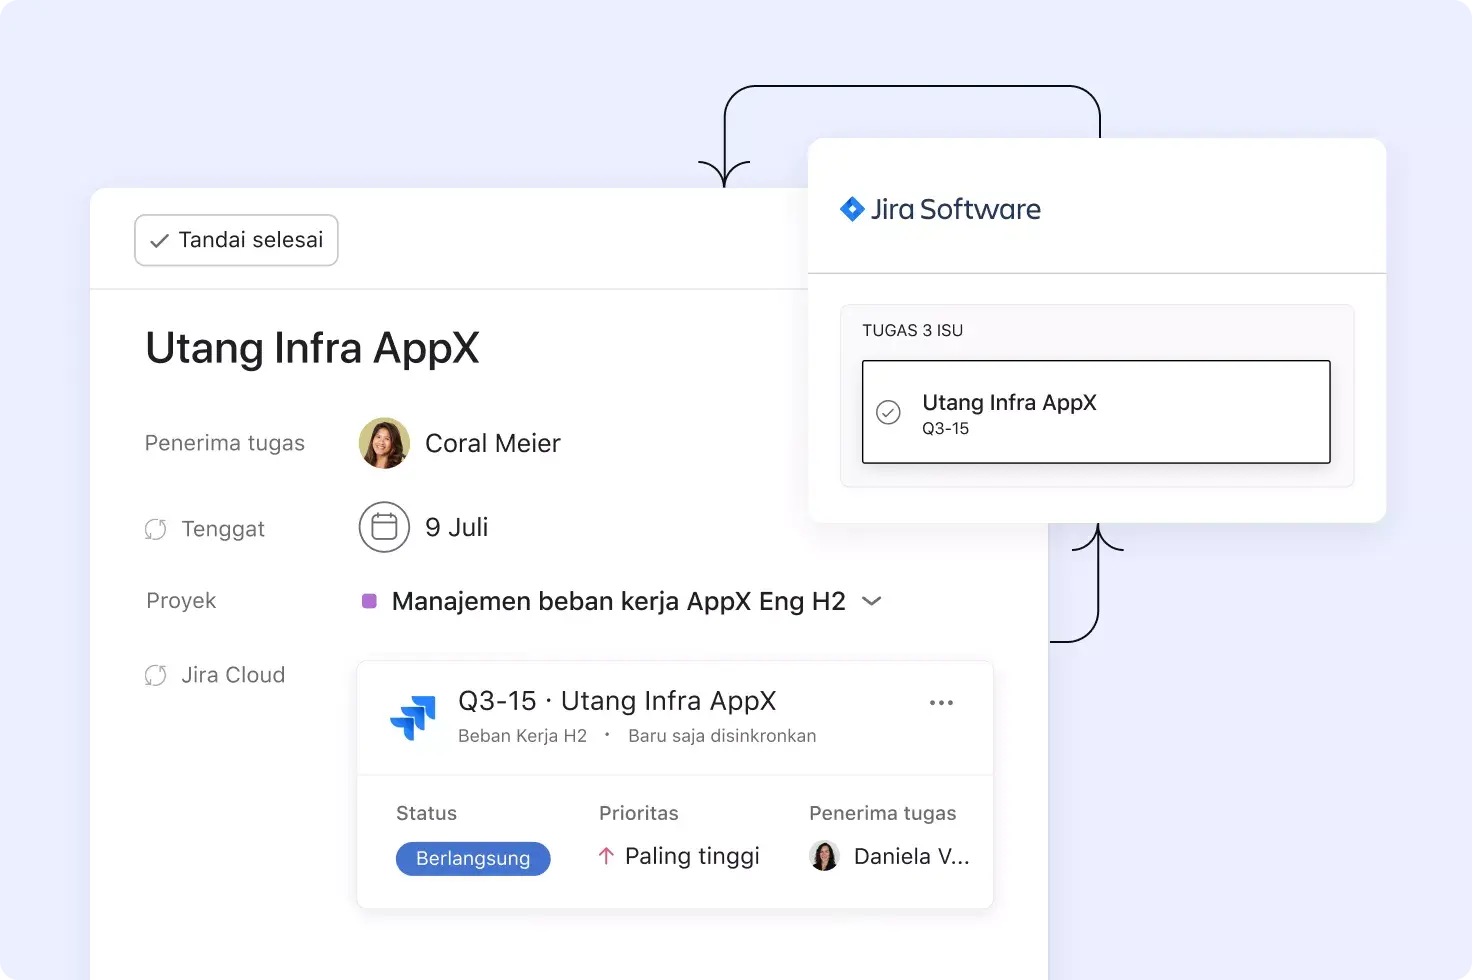This screenshot has width=1472, height=980.
Task: Open the ellipsis menu on the Q3-15 card
Action: [941, 702]
